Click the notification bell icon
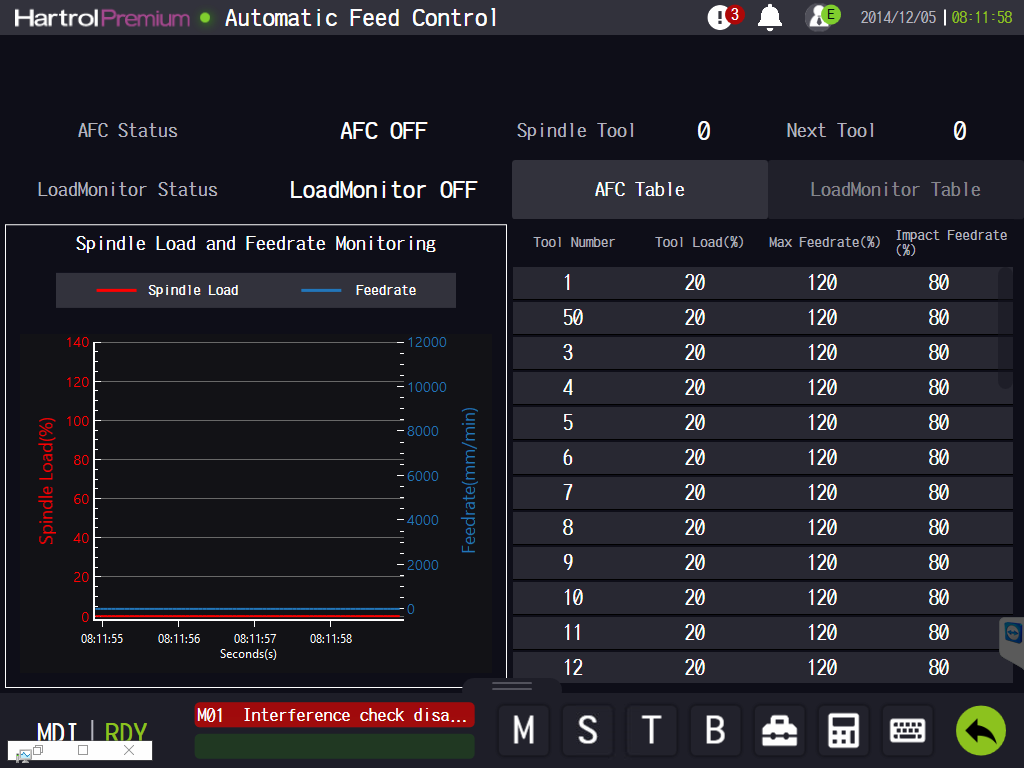Screen dimensions: 1024x768 coord(769,18)
